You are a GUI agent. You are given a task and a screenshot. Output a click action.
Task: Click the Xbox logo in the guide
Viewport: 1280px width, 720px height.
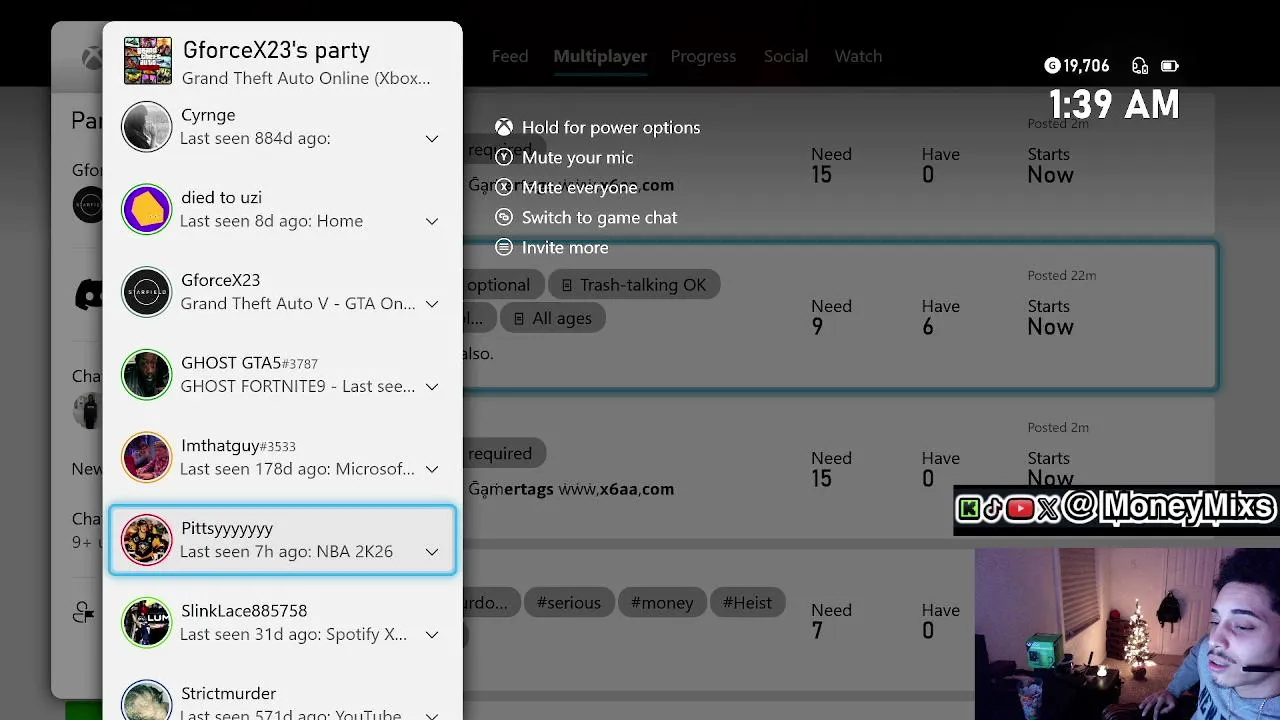point(91,58)
